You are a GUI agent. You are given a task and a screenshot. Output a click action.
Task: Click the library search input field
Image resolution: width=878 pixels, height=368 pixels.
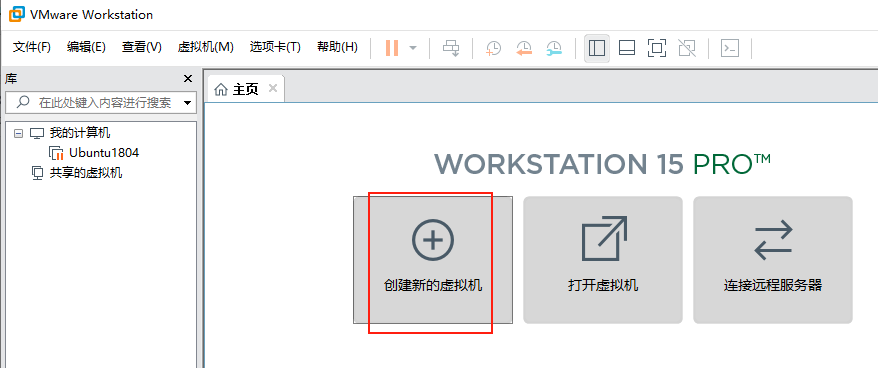(x=101, y=103)
